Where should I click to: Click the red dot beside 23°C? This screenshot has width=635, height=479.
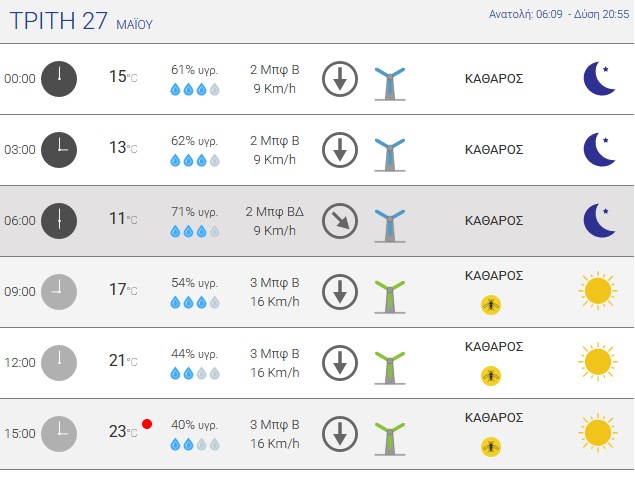coord(147,424)
